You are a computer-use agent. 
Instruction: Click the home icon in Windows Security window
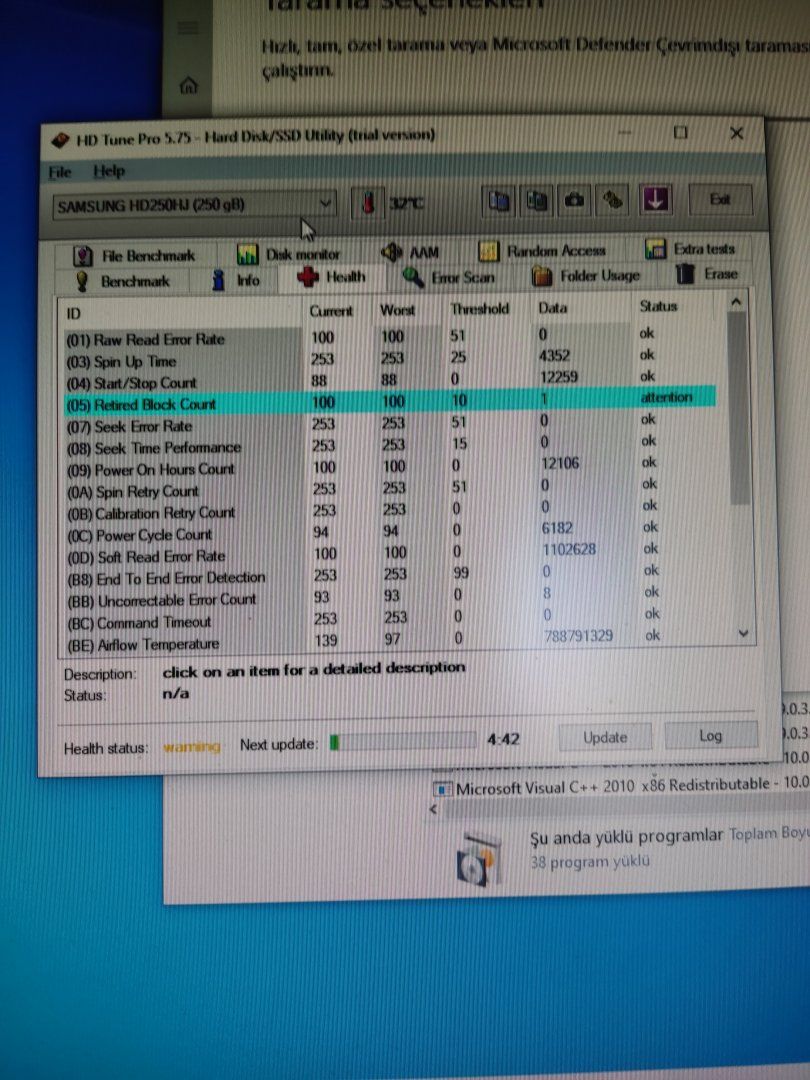[x=189, y=86]
